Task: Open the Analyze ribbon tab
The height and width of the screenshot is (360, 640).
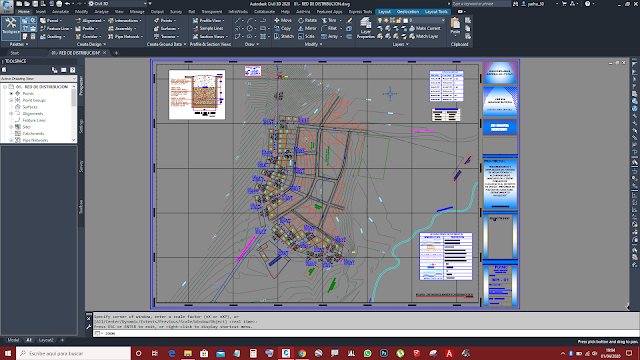Action: (101, 11)
